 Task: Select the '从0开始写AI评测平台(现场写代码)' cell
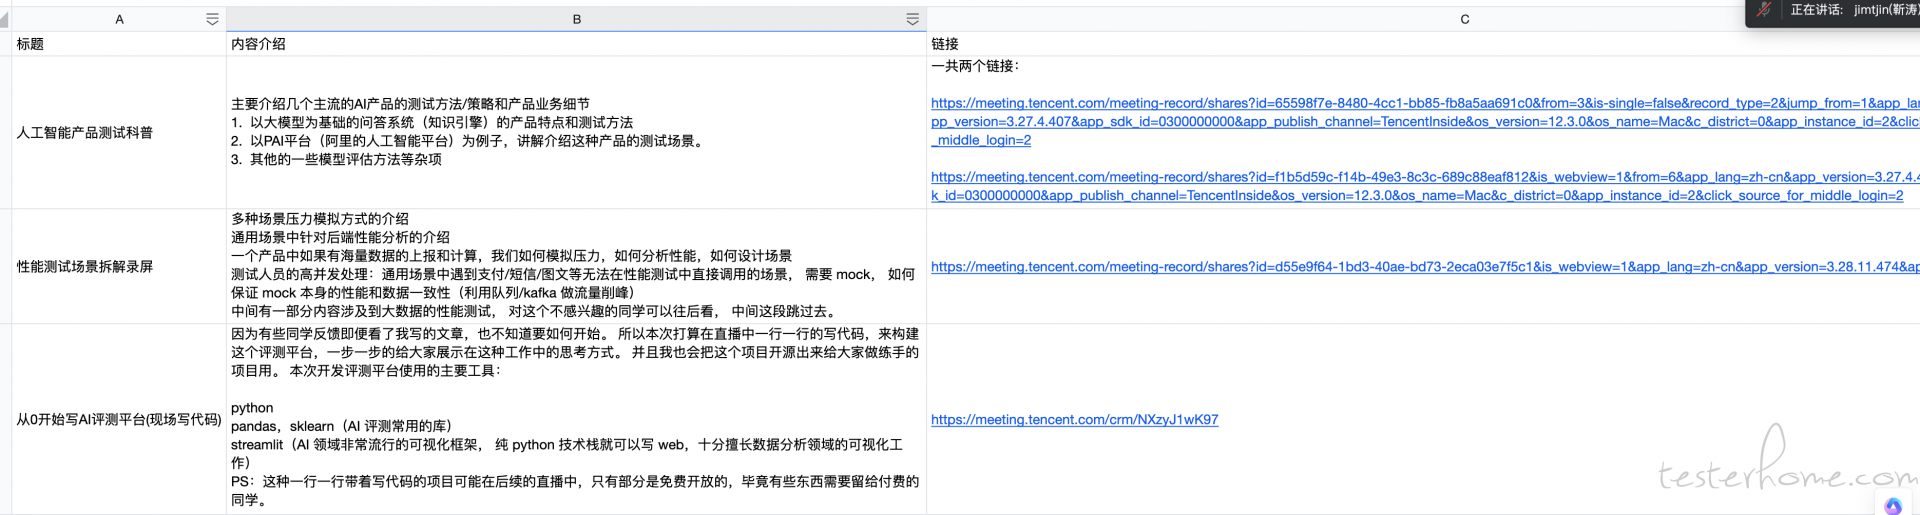[119, 419]
